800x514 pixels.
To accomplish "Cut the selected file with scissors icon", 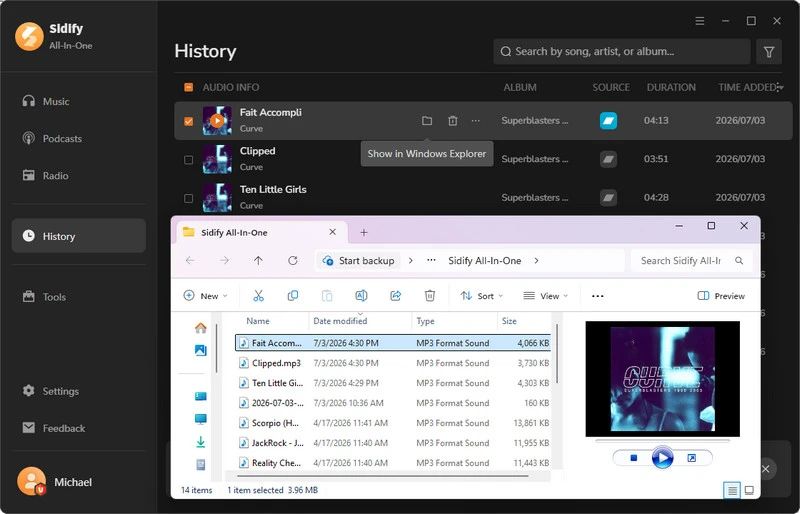I will click(x=259, y=296).
